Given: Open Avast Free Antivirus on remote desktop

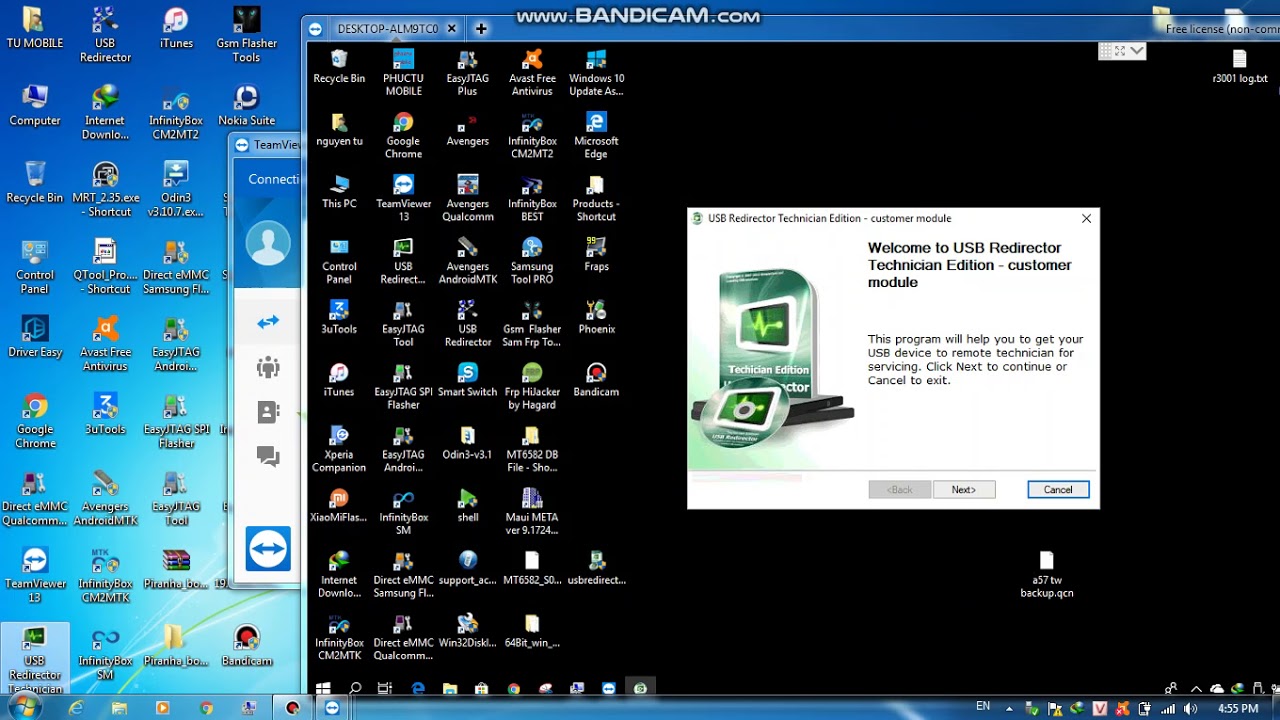Looking at the screenshot, I should click(532, 72).
